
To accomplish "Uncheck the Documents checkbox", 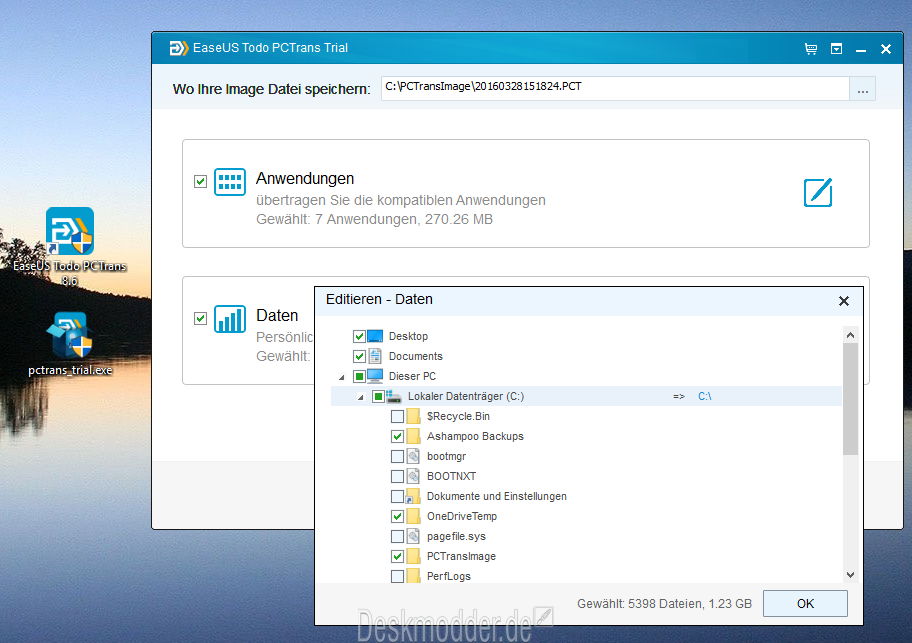I will click(359, 356).
